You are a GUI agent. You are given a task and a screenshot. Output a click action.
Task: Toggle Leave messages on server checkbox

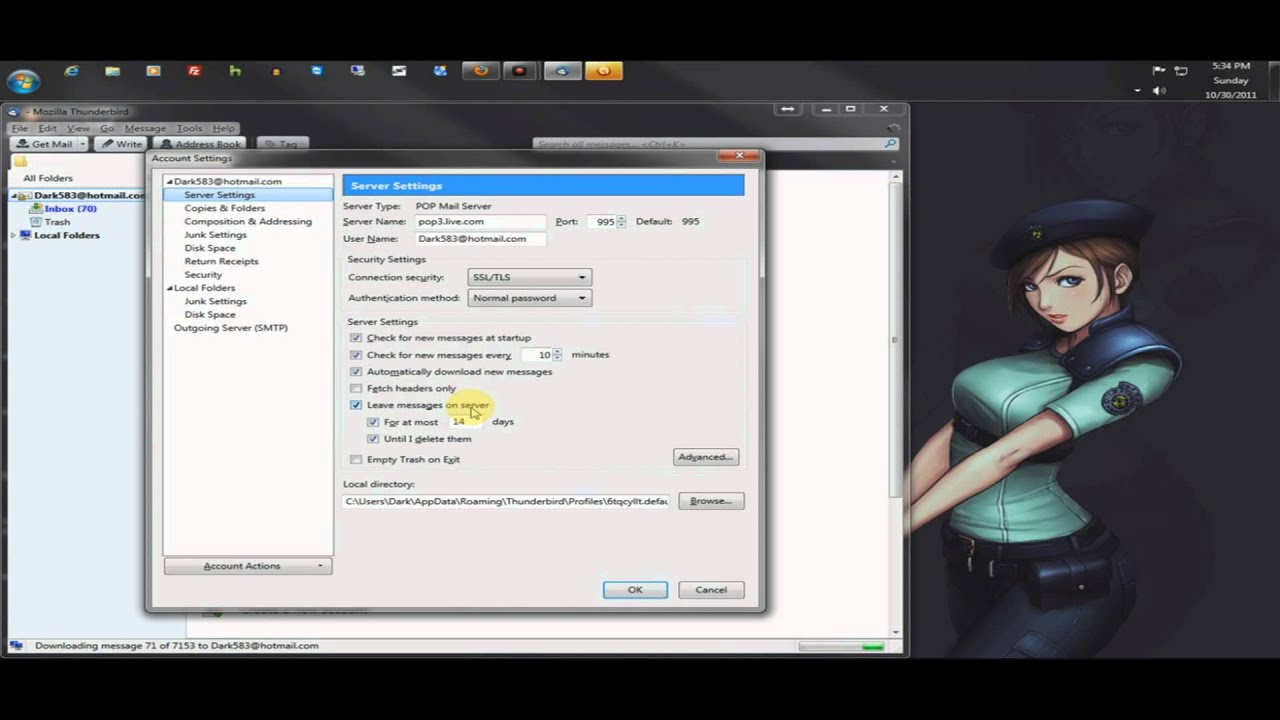click(356, 405)
